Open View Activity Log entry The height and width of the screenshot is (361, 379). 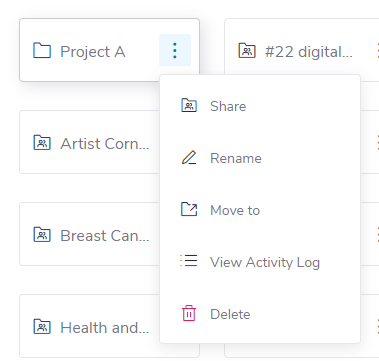tap(260, 262)
